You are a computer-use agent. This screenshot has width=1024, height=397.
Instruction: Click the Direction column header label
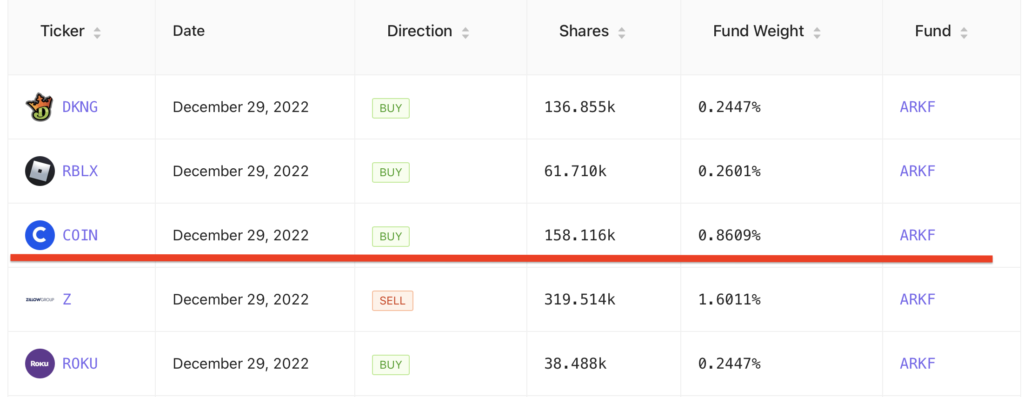point(419,31)
